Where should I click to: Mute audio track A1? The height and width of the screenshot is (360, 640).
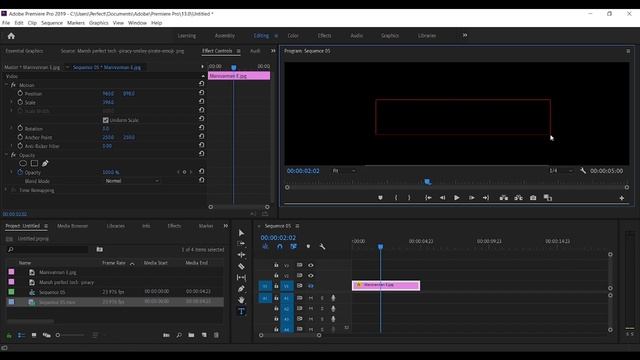(x=311, y=298)
